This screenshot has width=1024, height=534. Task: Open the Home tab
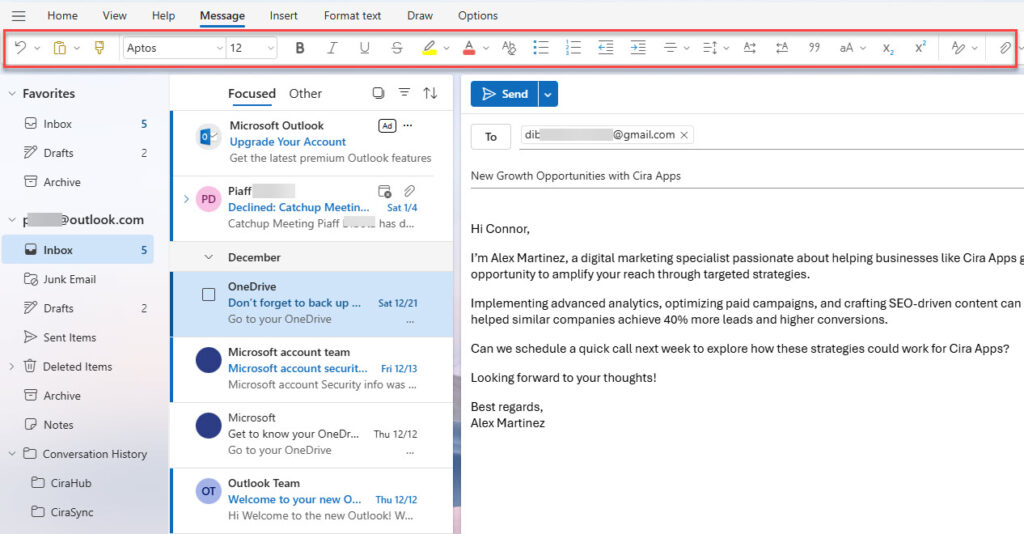[63, 16]
